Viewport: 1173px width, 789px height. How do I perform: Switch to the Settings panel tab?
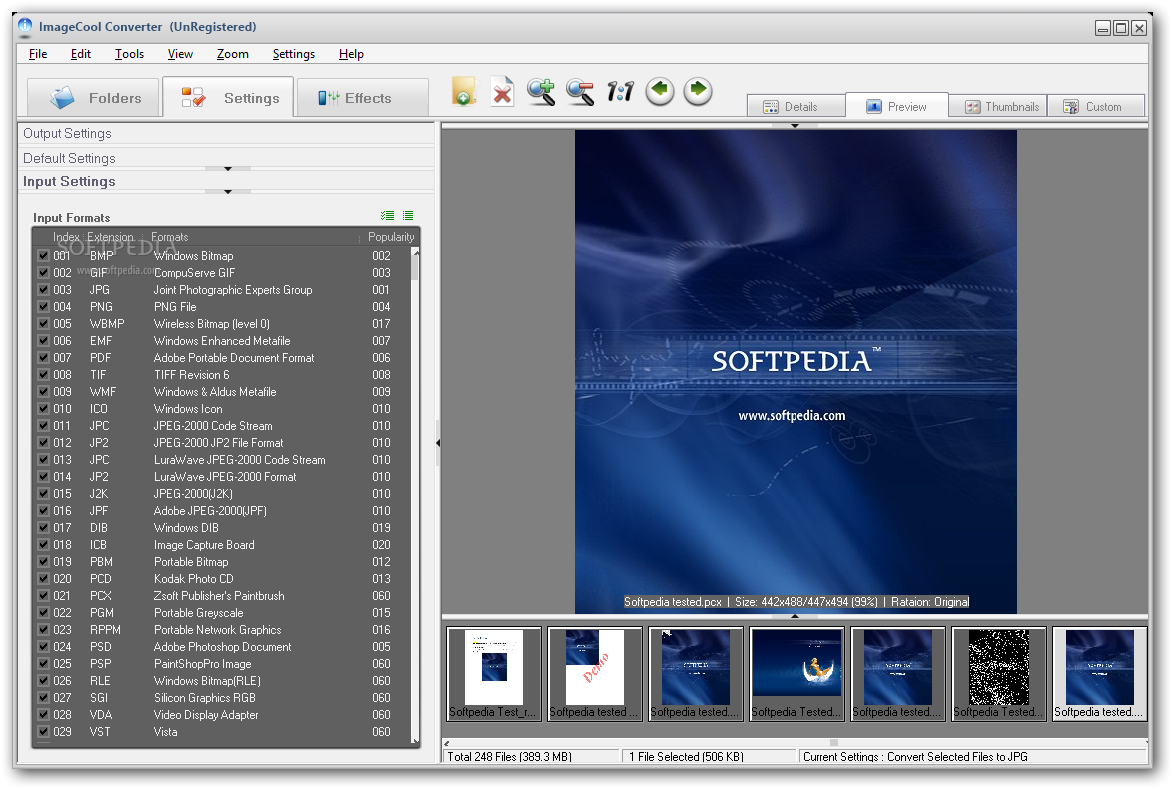click(x=228, y=97)
